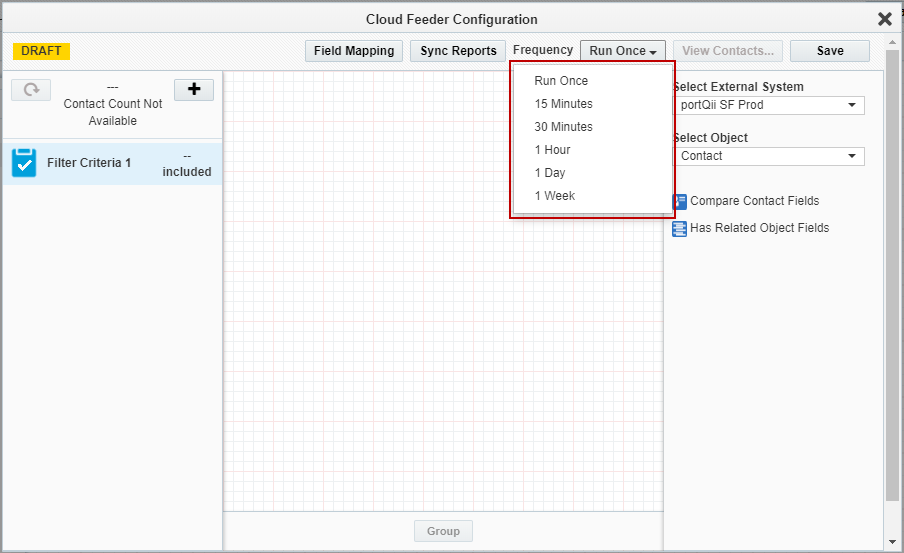Choose 15 Minutes frequency option
This screenshot has width=904, height=553.
(x=563, y=104)
